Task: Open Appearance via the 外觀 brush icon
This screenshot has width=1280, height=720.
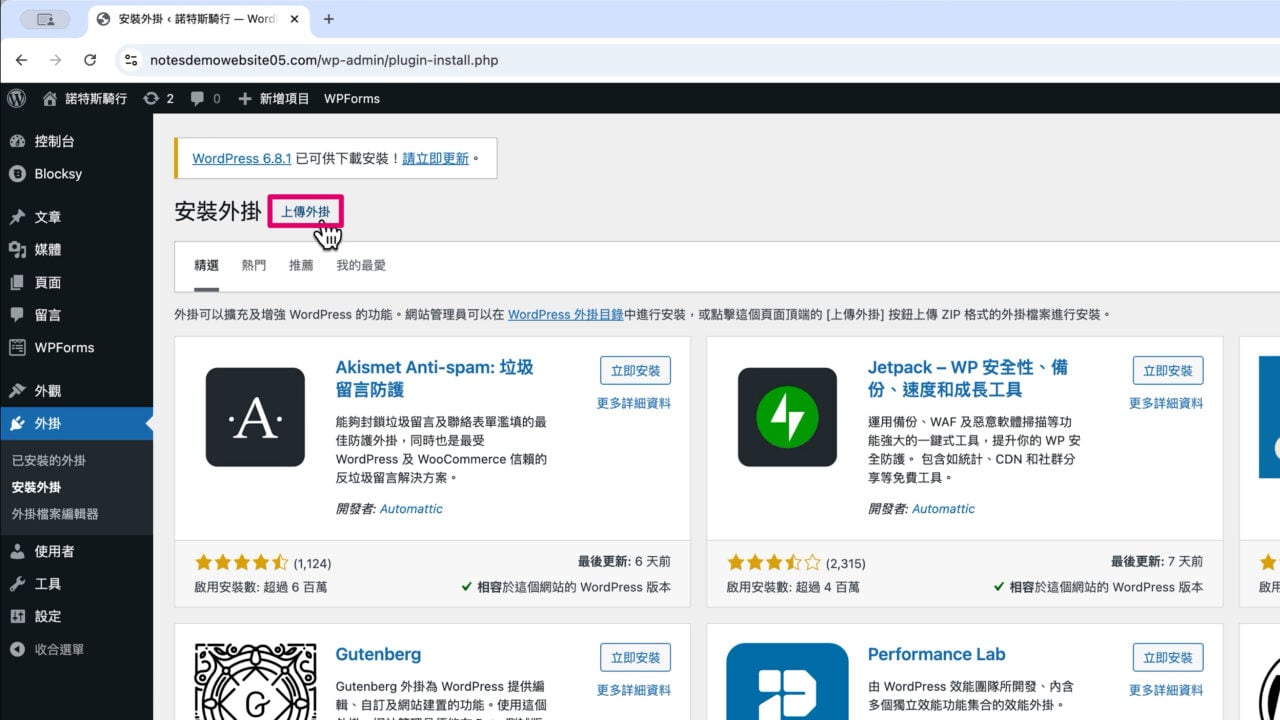Action: (18, 390)
